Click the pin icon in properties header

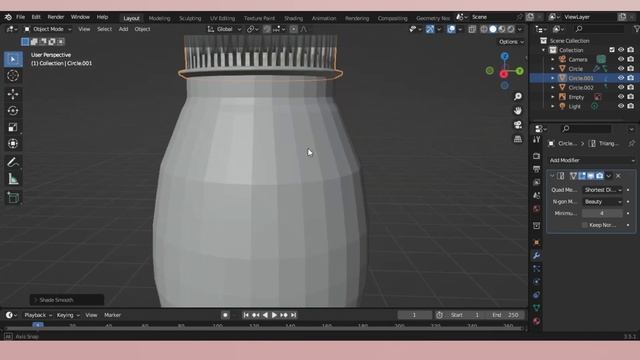coord(631,143)
